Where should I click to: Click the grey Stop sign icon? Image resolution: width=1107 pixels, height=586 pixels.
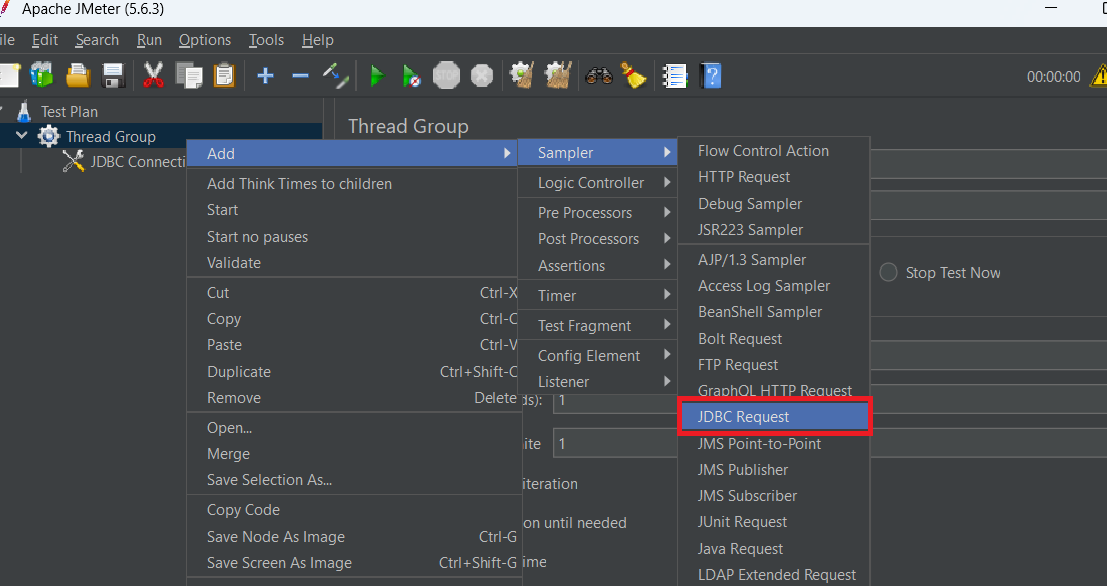click(446, 75)
